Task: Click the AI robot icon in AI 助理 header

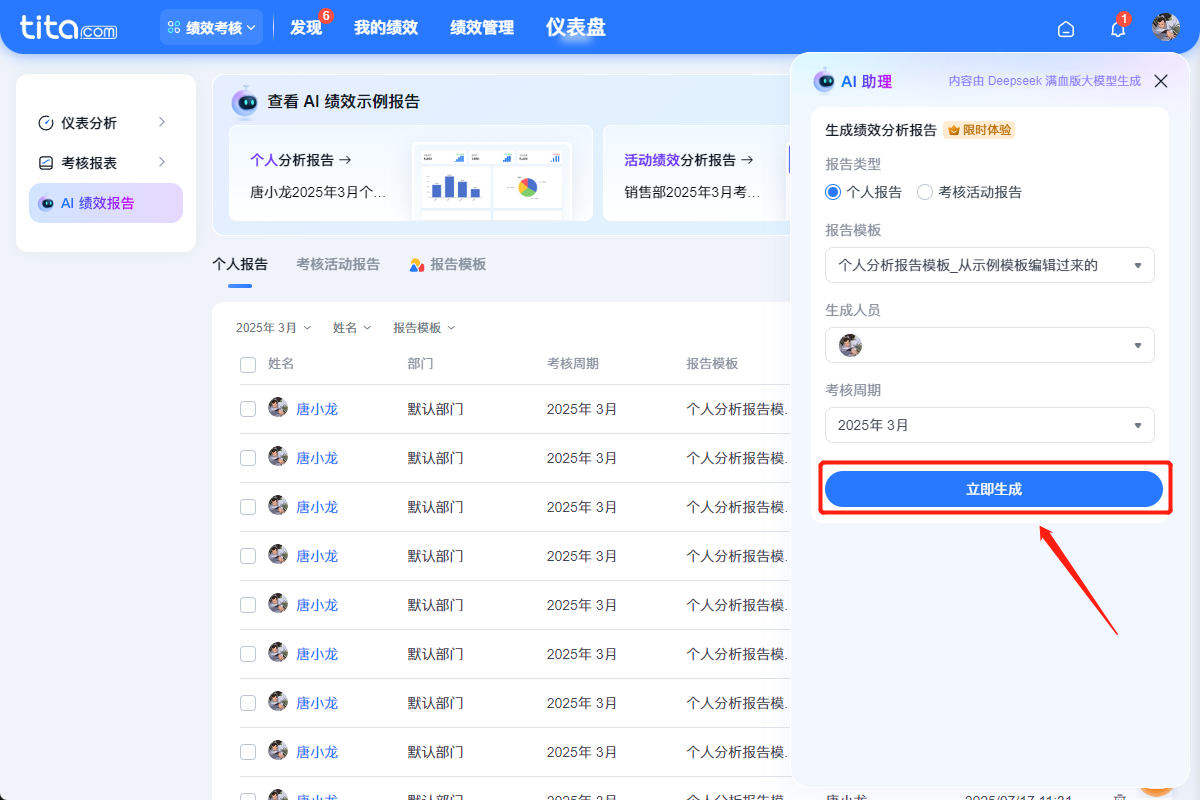Action: (824, 80)
